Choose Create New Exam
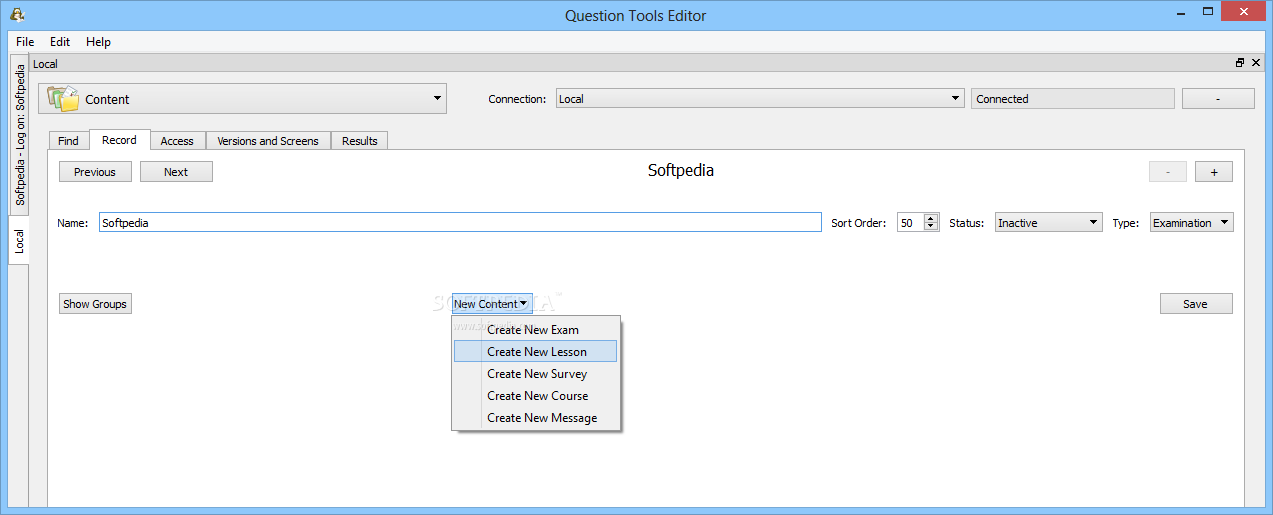This screenshot has height=515, width=1273. (x=535, y=330)
